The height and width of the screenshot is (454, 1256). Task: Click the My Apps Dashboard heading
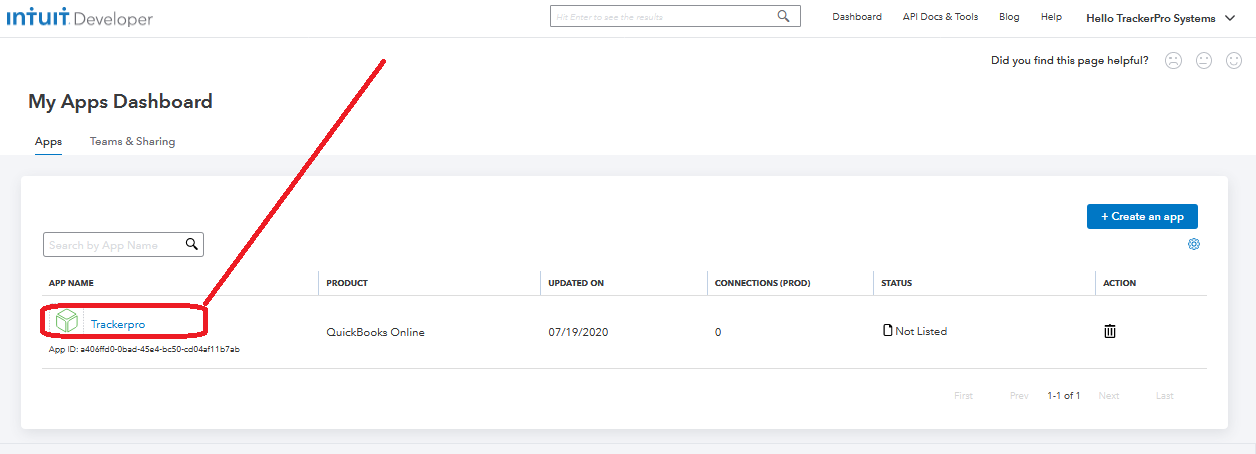(x=120, y=102)
